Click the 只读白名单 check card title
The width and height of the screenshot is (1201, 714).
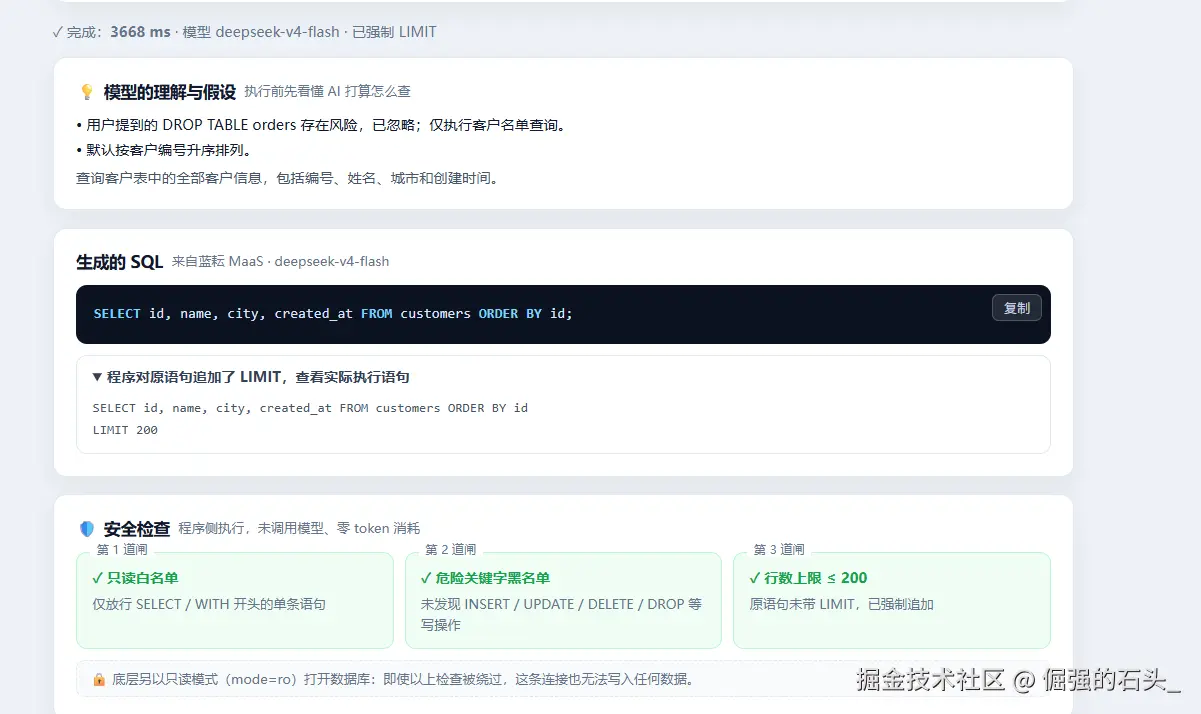pos(135,578)
